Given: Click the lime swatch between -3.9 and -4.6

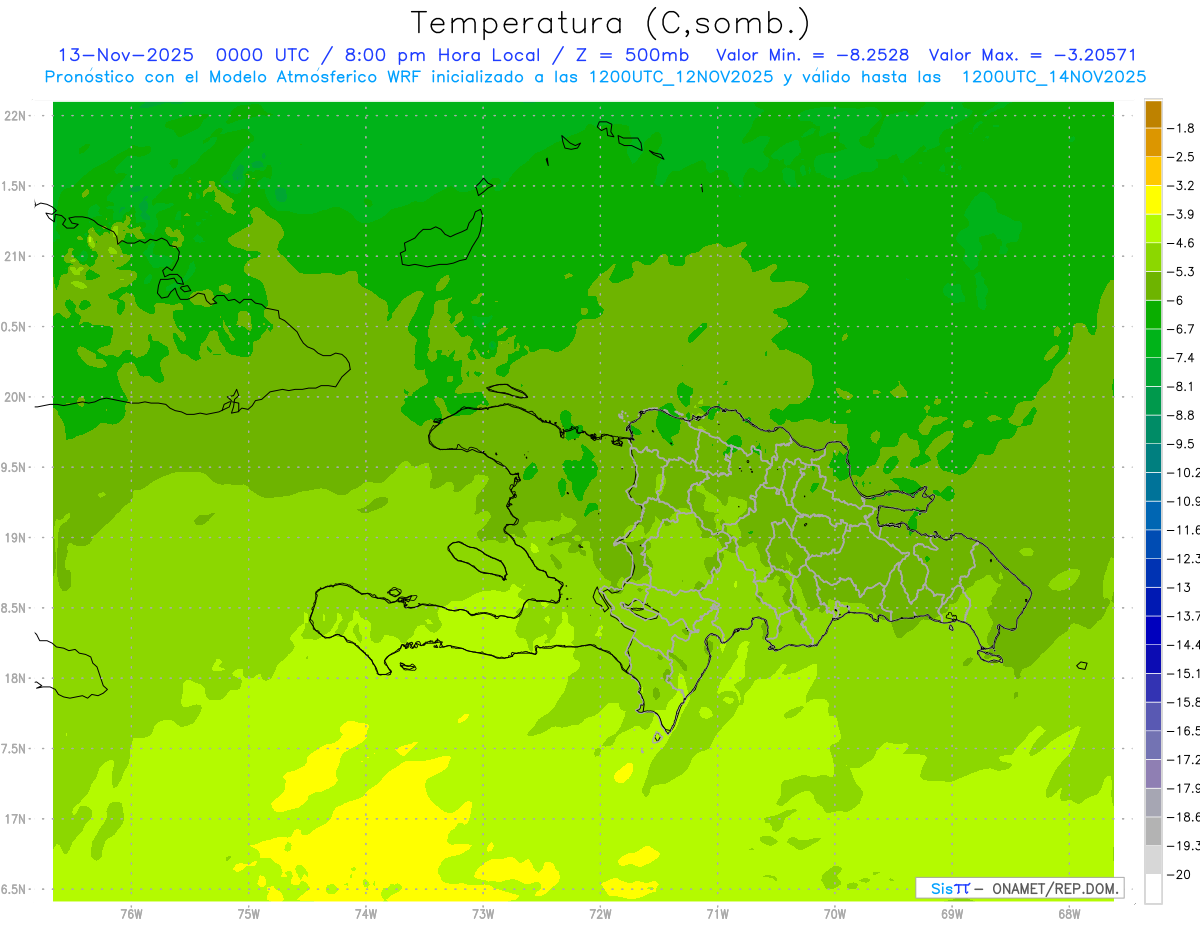Looking at the screenshot, I should (x=1153, y=228).
